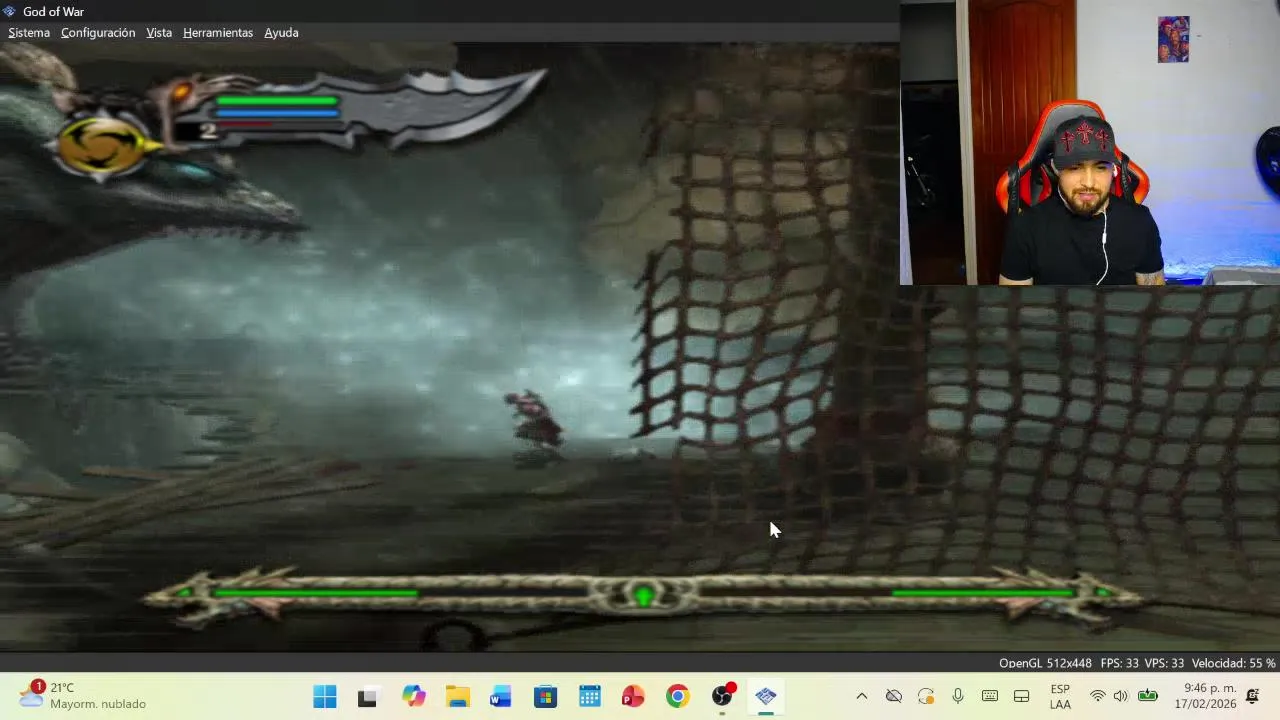Click the microphone tray icon

click(x=958, y=696)
